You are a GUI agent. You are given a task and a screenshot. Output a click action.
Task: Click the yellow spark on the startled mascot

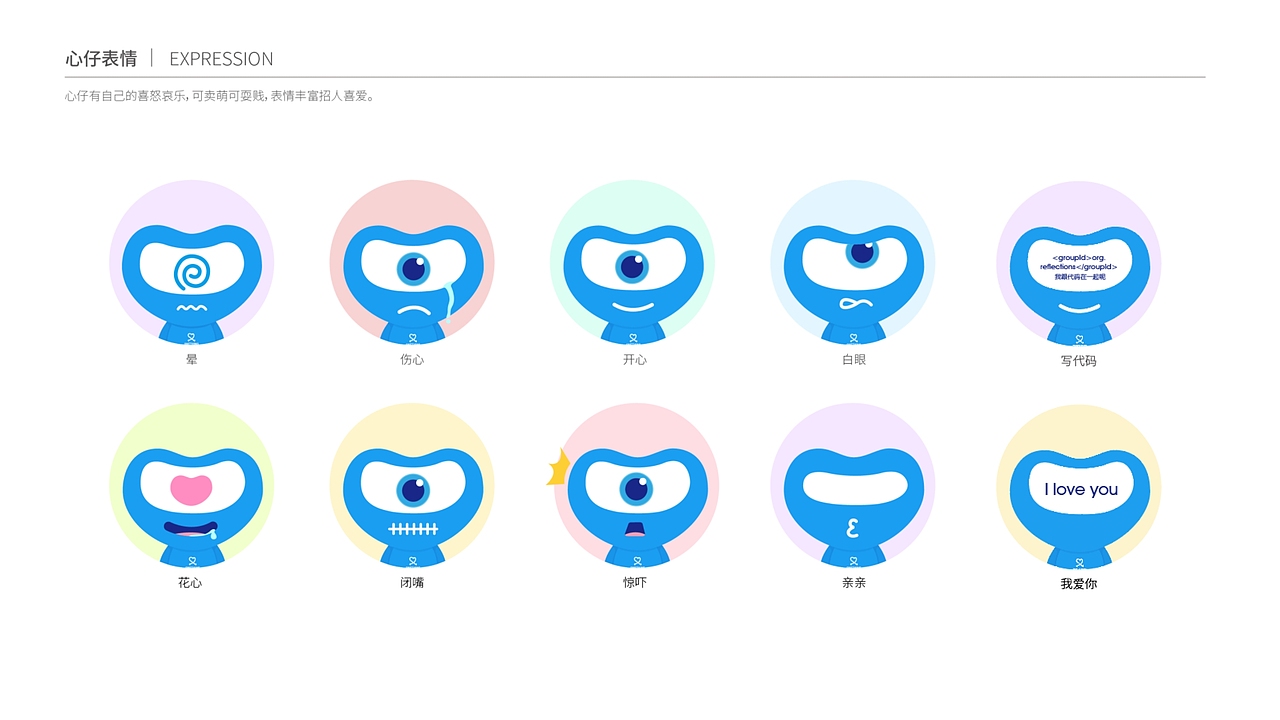pyautogui.click(x=558, y=467)
